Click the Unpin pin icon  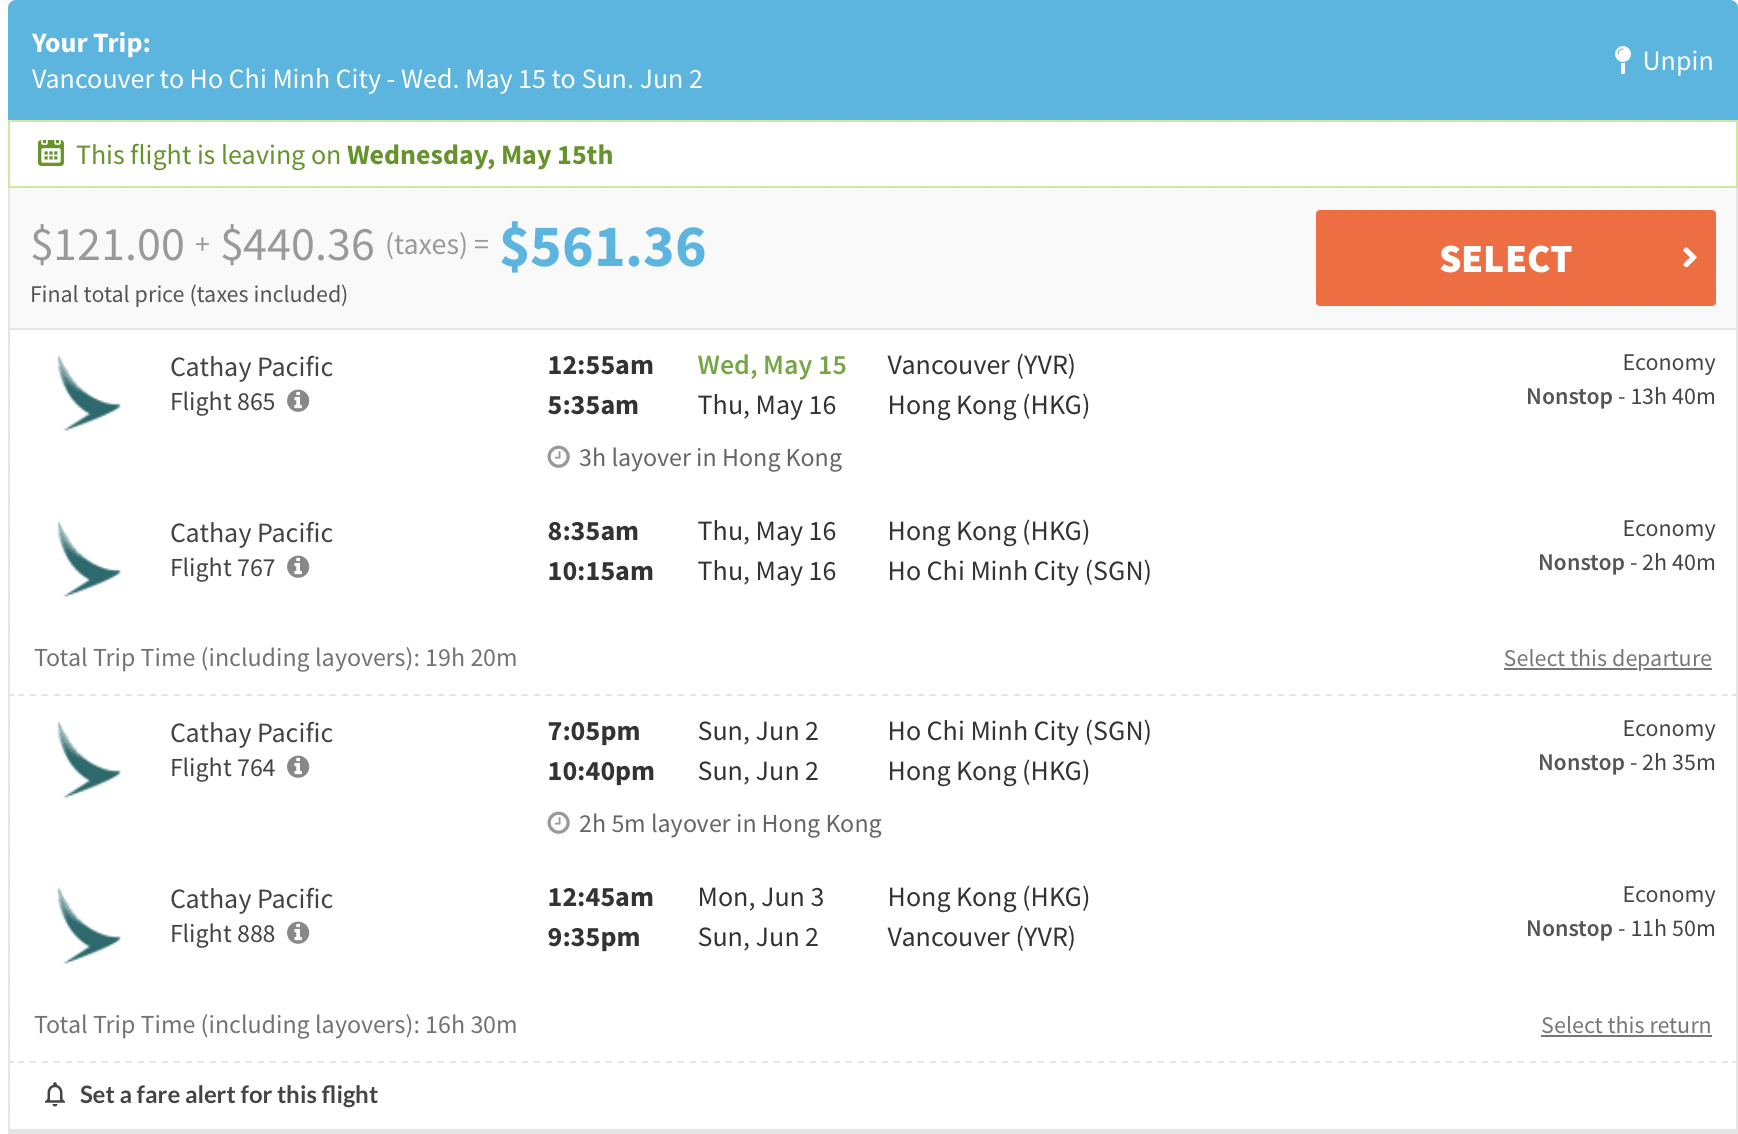tap(1623, 61)
